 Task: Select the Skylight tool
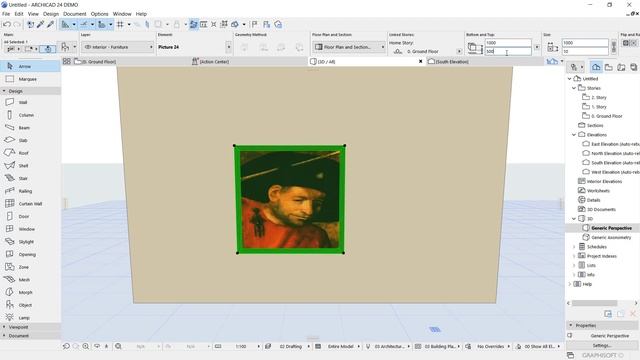pyautogui.click(x=30, y=242)
